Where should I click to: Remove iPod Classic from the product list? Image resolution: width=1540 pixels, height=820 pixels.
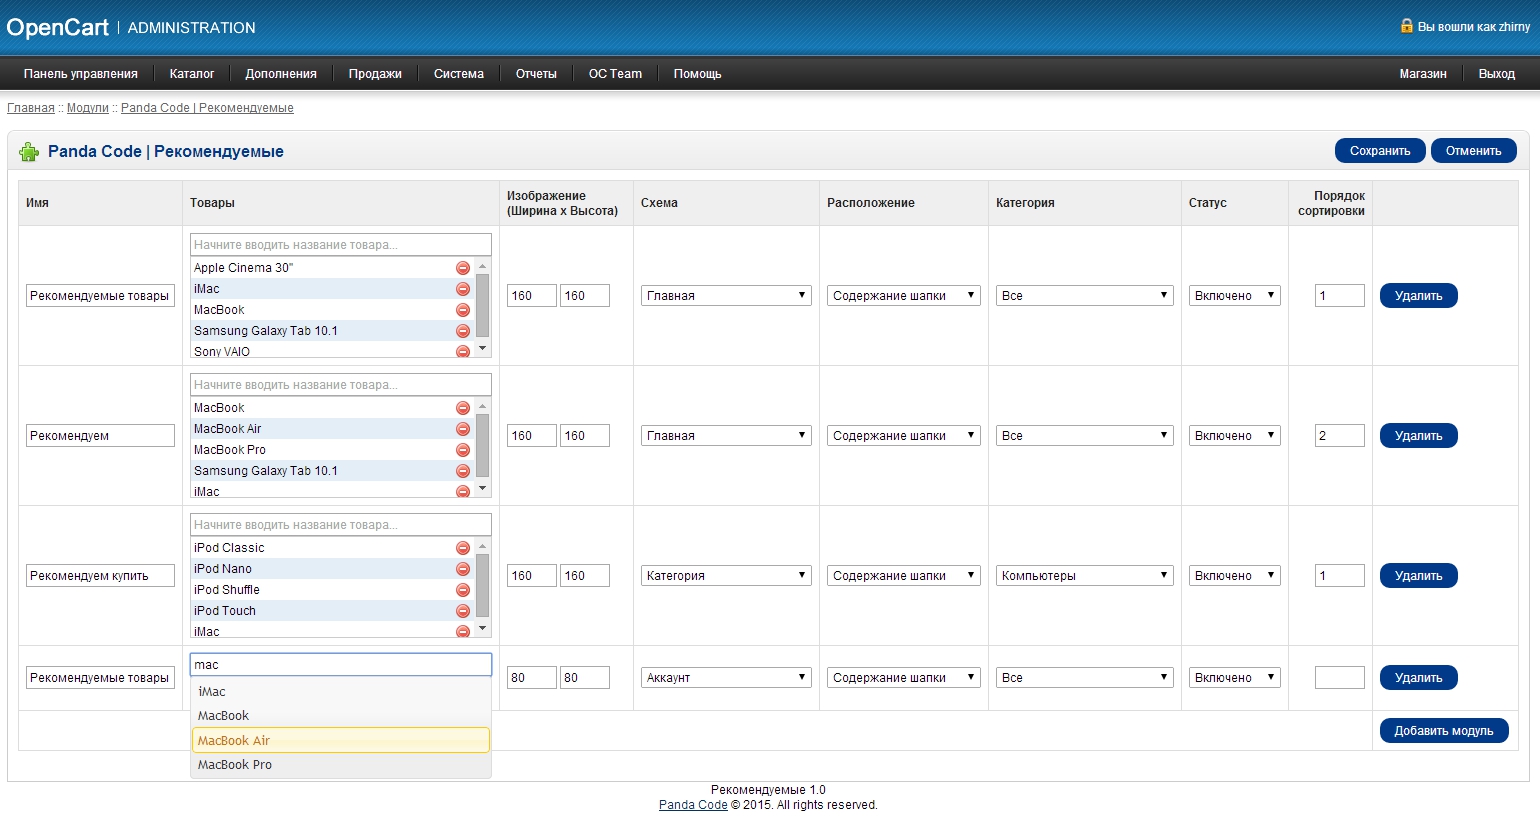point(463,548)
